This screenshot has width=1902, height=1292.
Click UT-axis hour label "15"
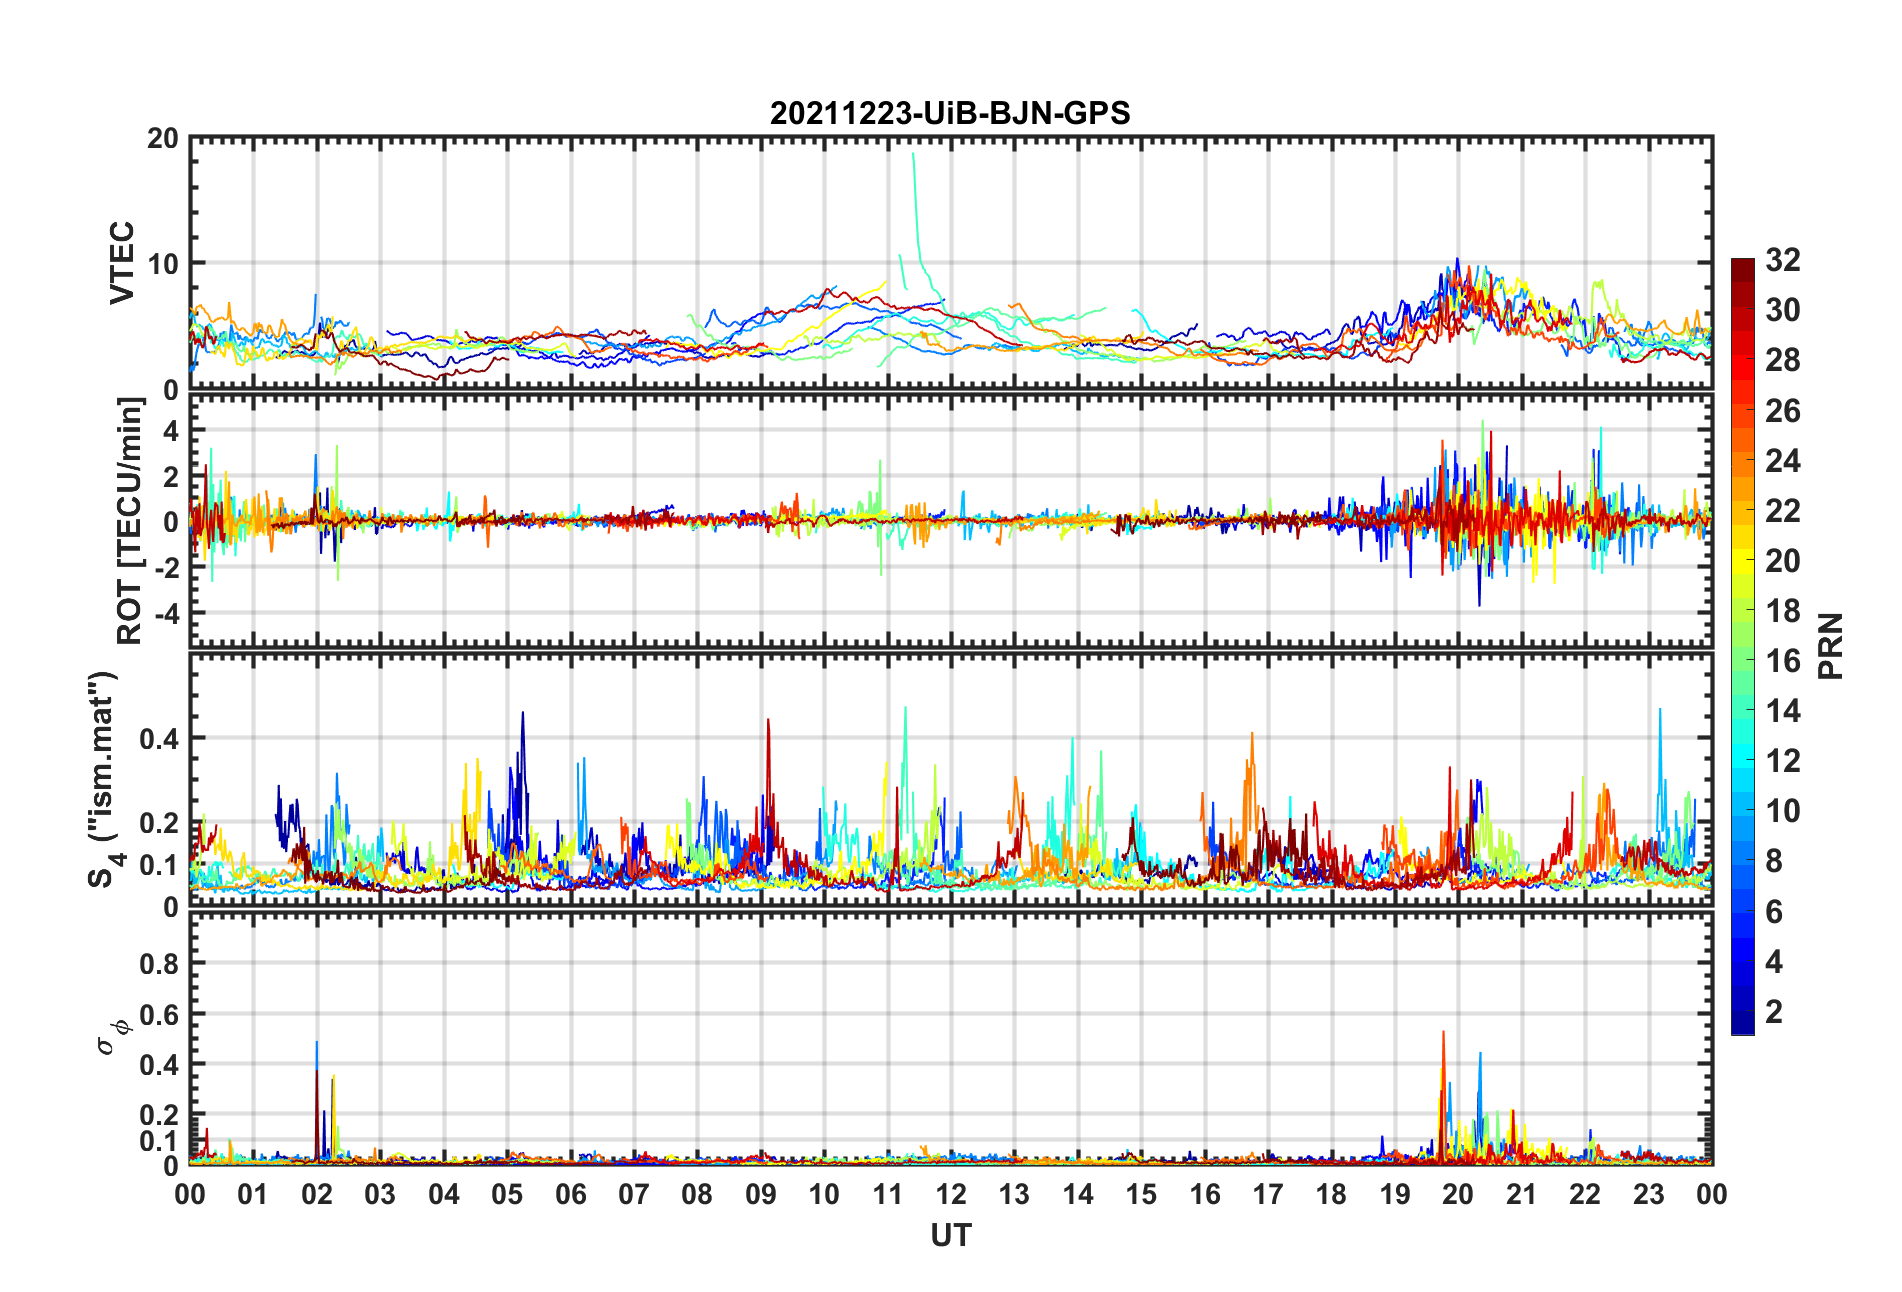[1141, 1195]
